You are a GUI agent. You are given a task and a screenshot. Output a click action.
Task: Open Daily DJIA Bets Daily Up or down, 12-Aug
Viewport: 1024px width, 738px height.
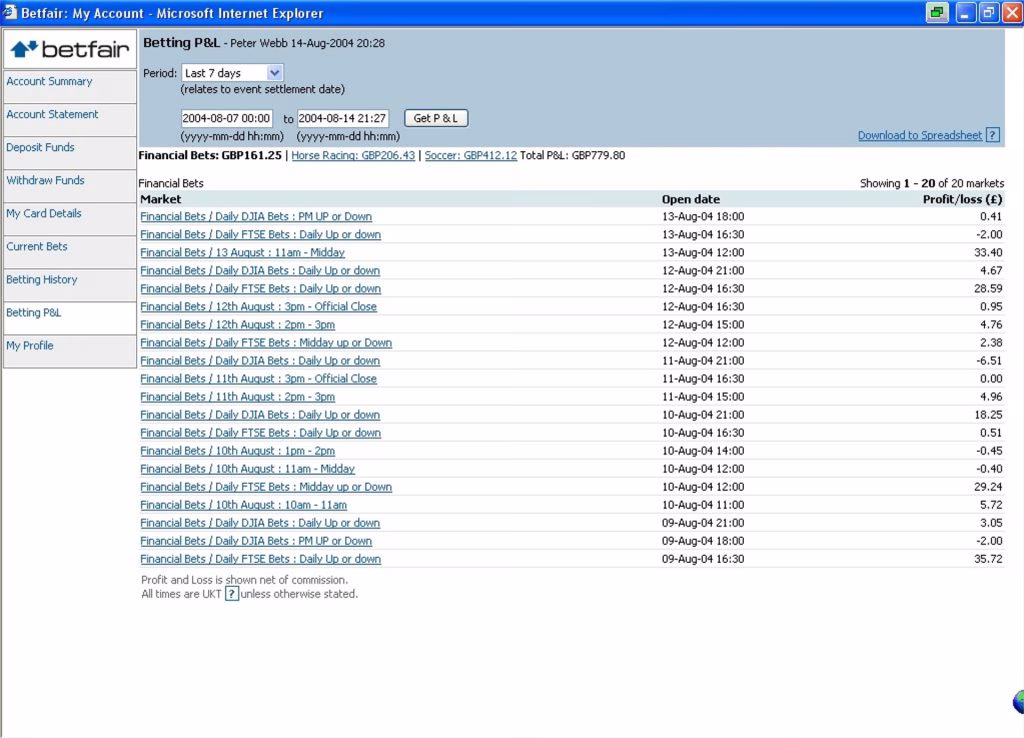coord(260,270)
